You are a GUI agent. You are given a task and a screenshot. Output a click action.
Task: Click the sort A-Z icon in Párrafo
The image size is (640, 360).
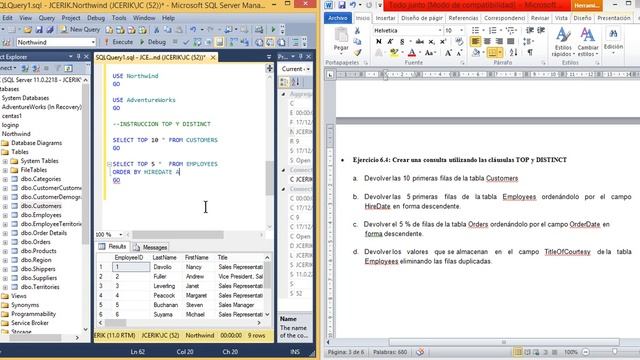pyautogui.click(x=513, y=52)
